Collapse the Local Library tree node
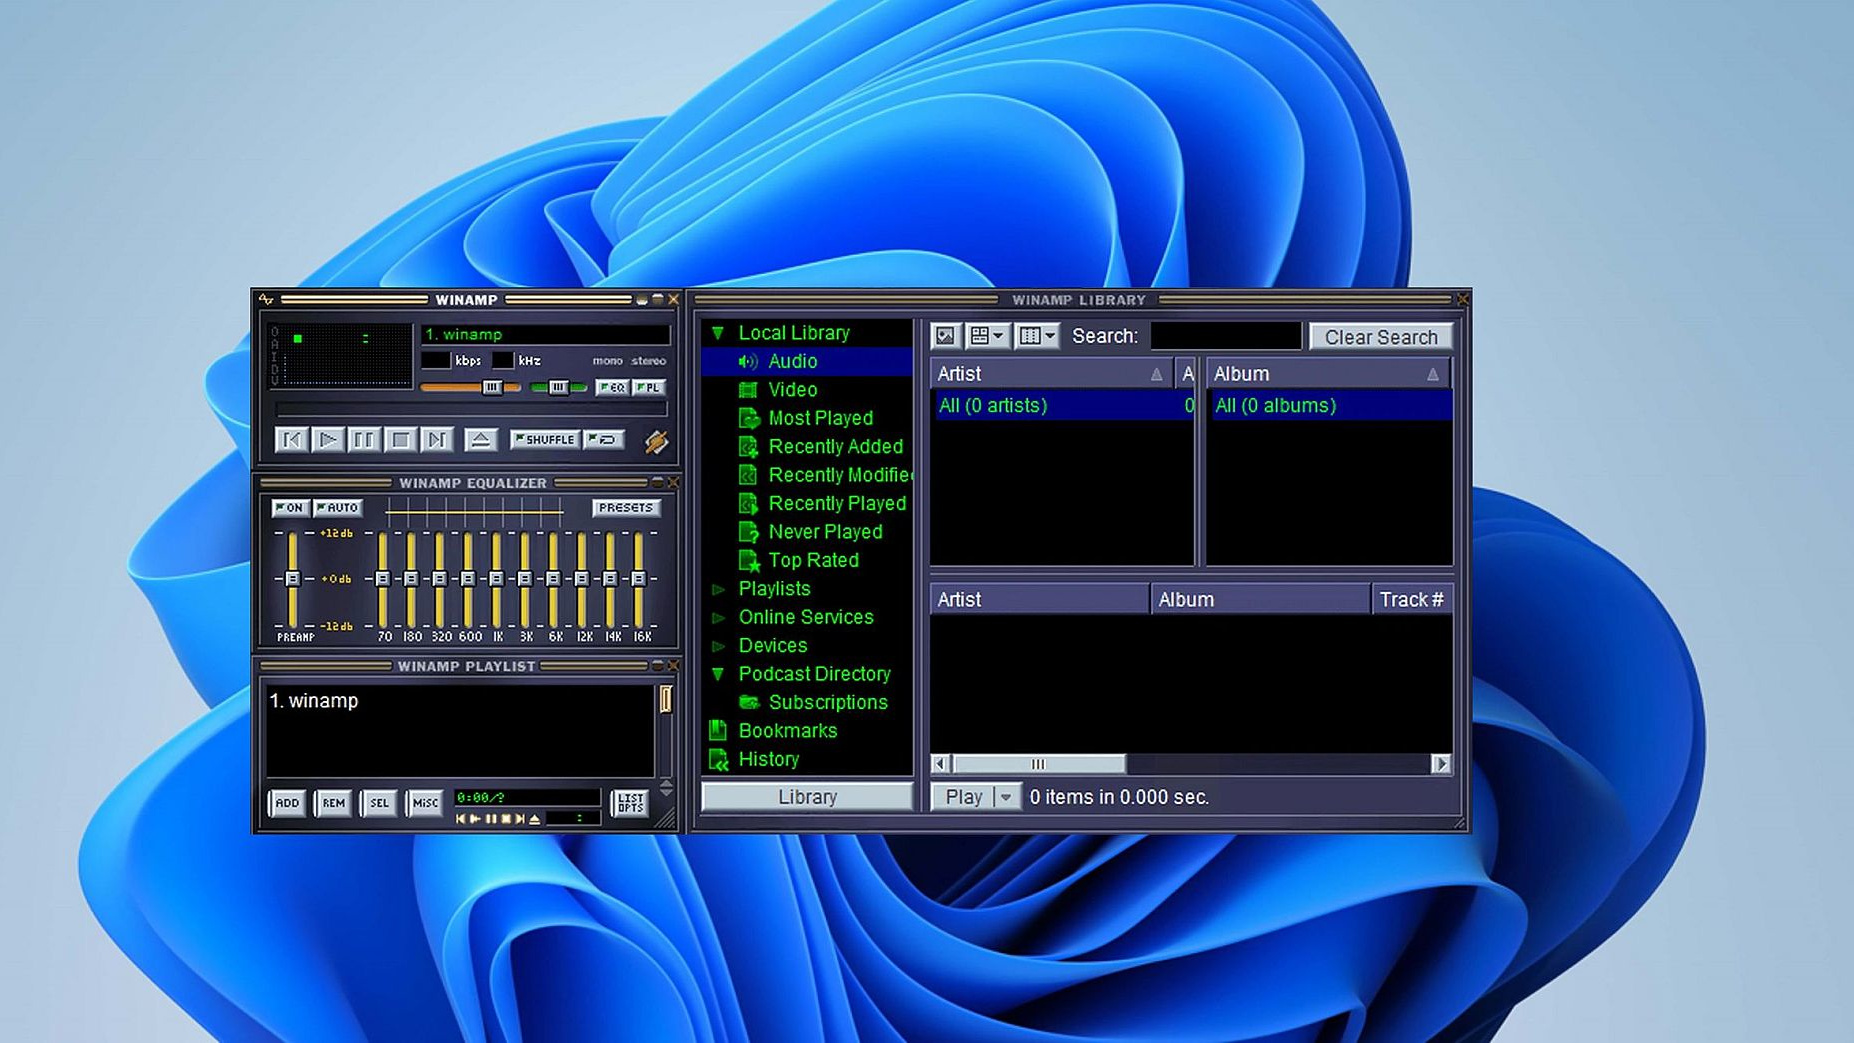This screenshot has height=1043, width=1854. (718, 333)
